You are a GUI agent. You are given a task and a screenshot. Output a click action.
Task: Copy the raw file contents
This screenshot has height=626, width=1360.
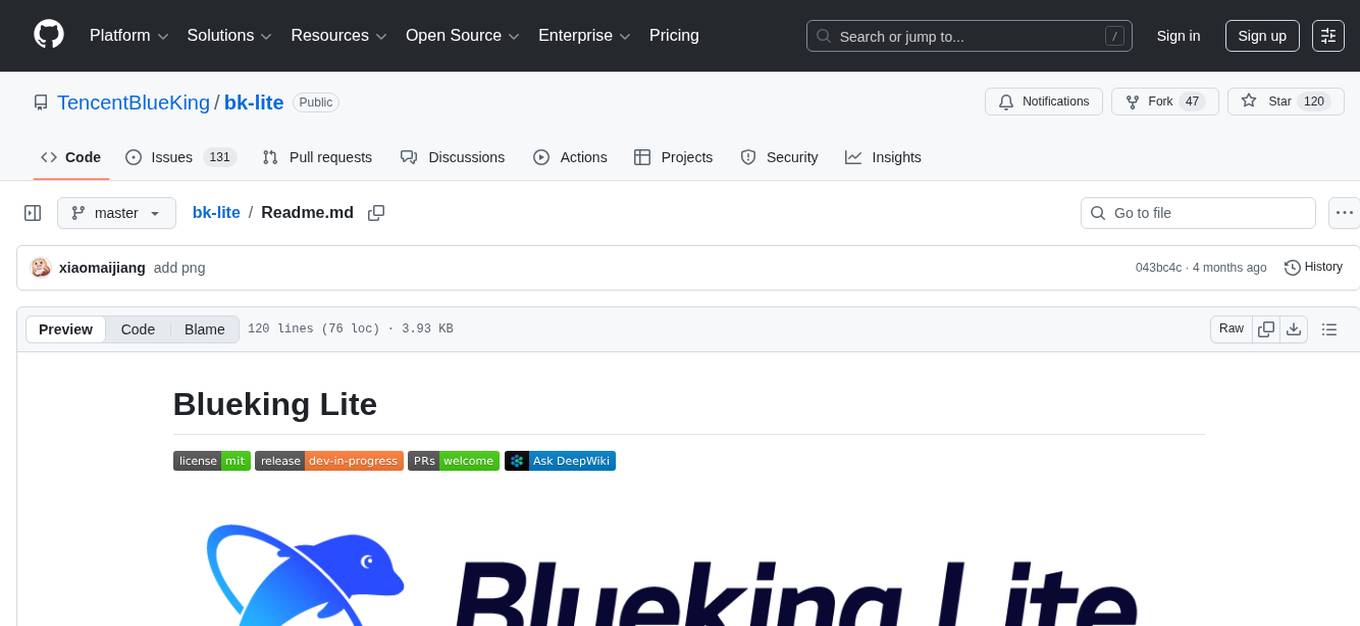[1266, 328]
